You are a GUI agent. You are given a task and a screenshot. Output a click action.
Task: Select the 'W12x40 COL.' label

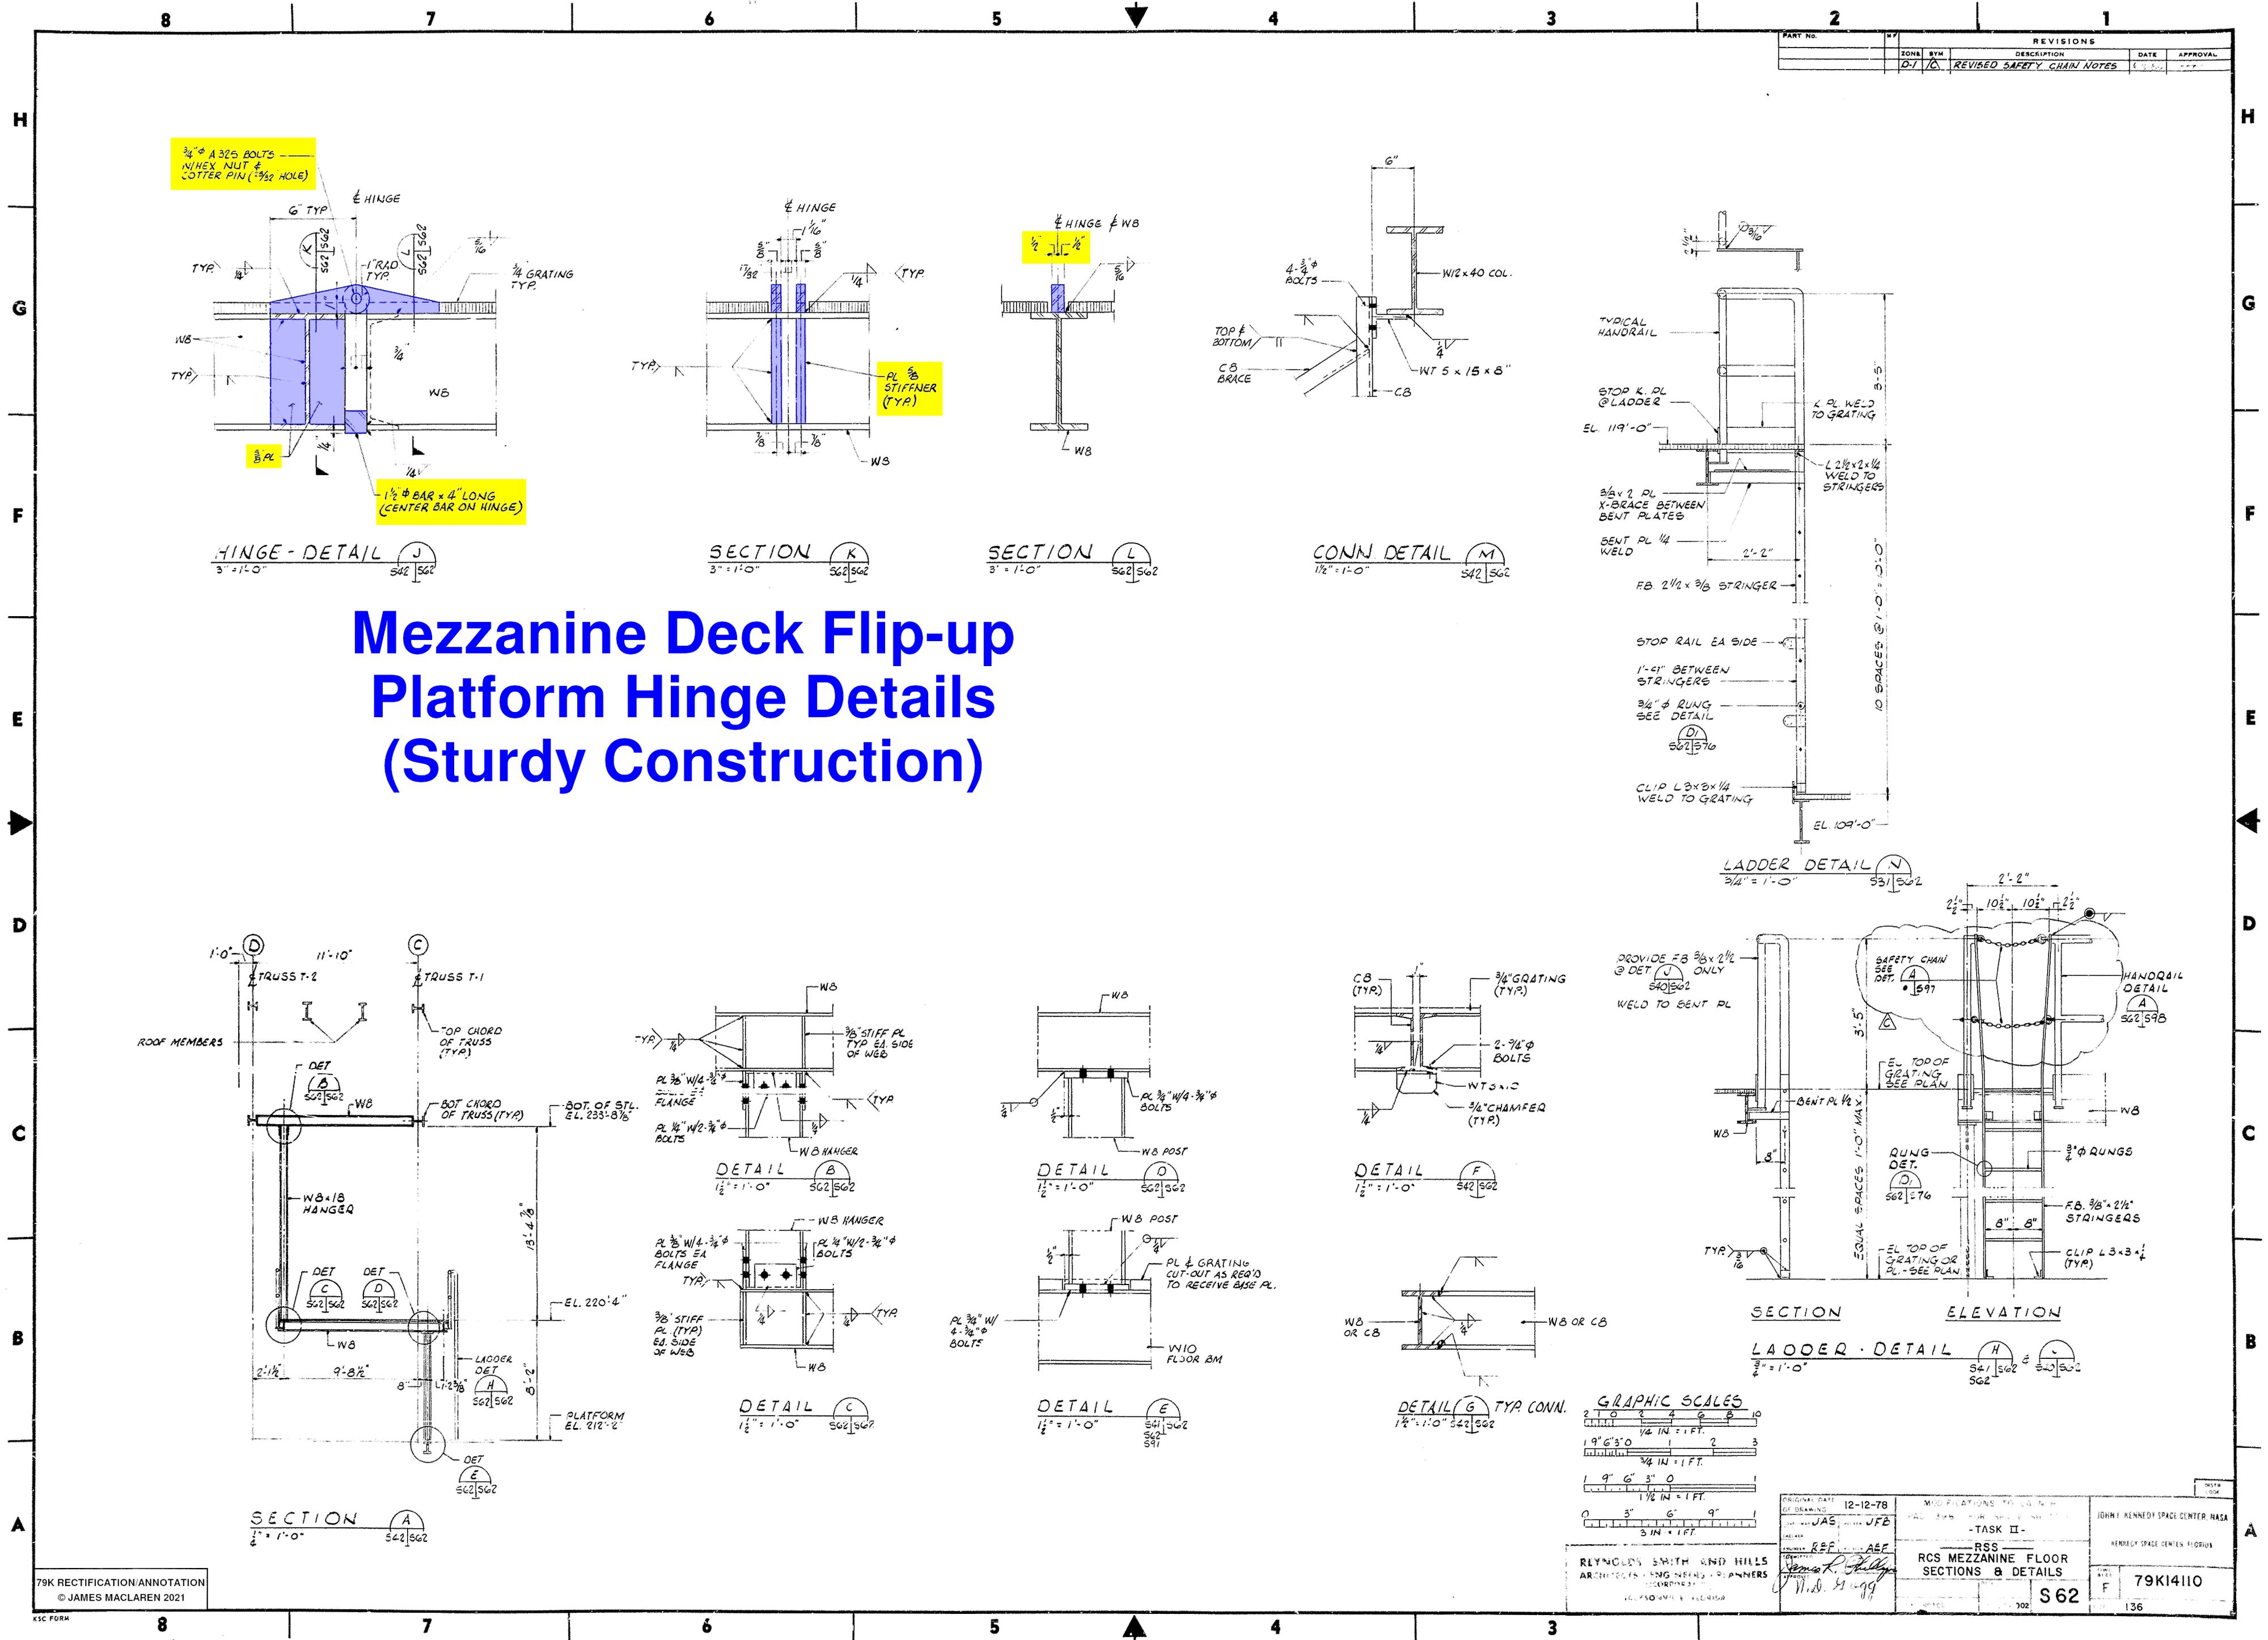(1477, 273)
